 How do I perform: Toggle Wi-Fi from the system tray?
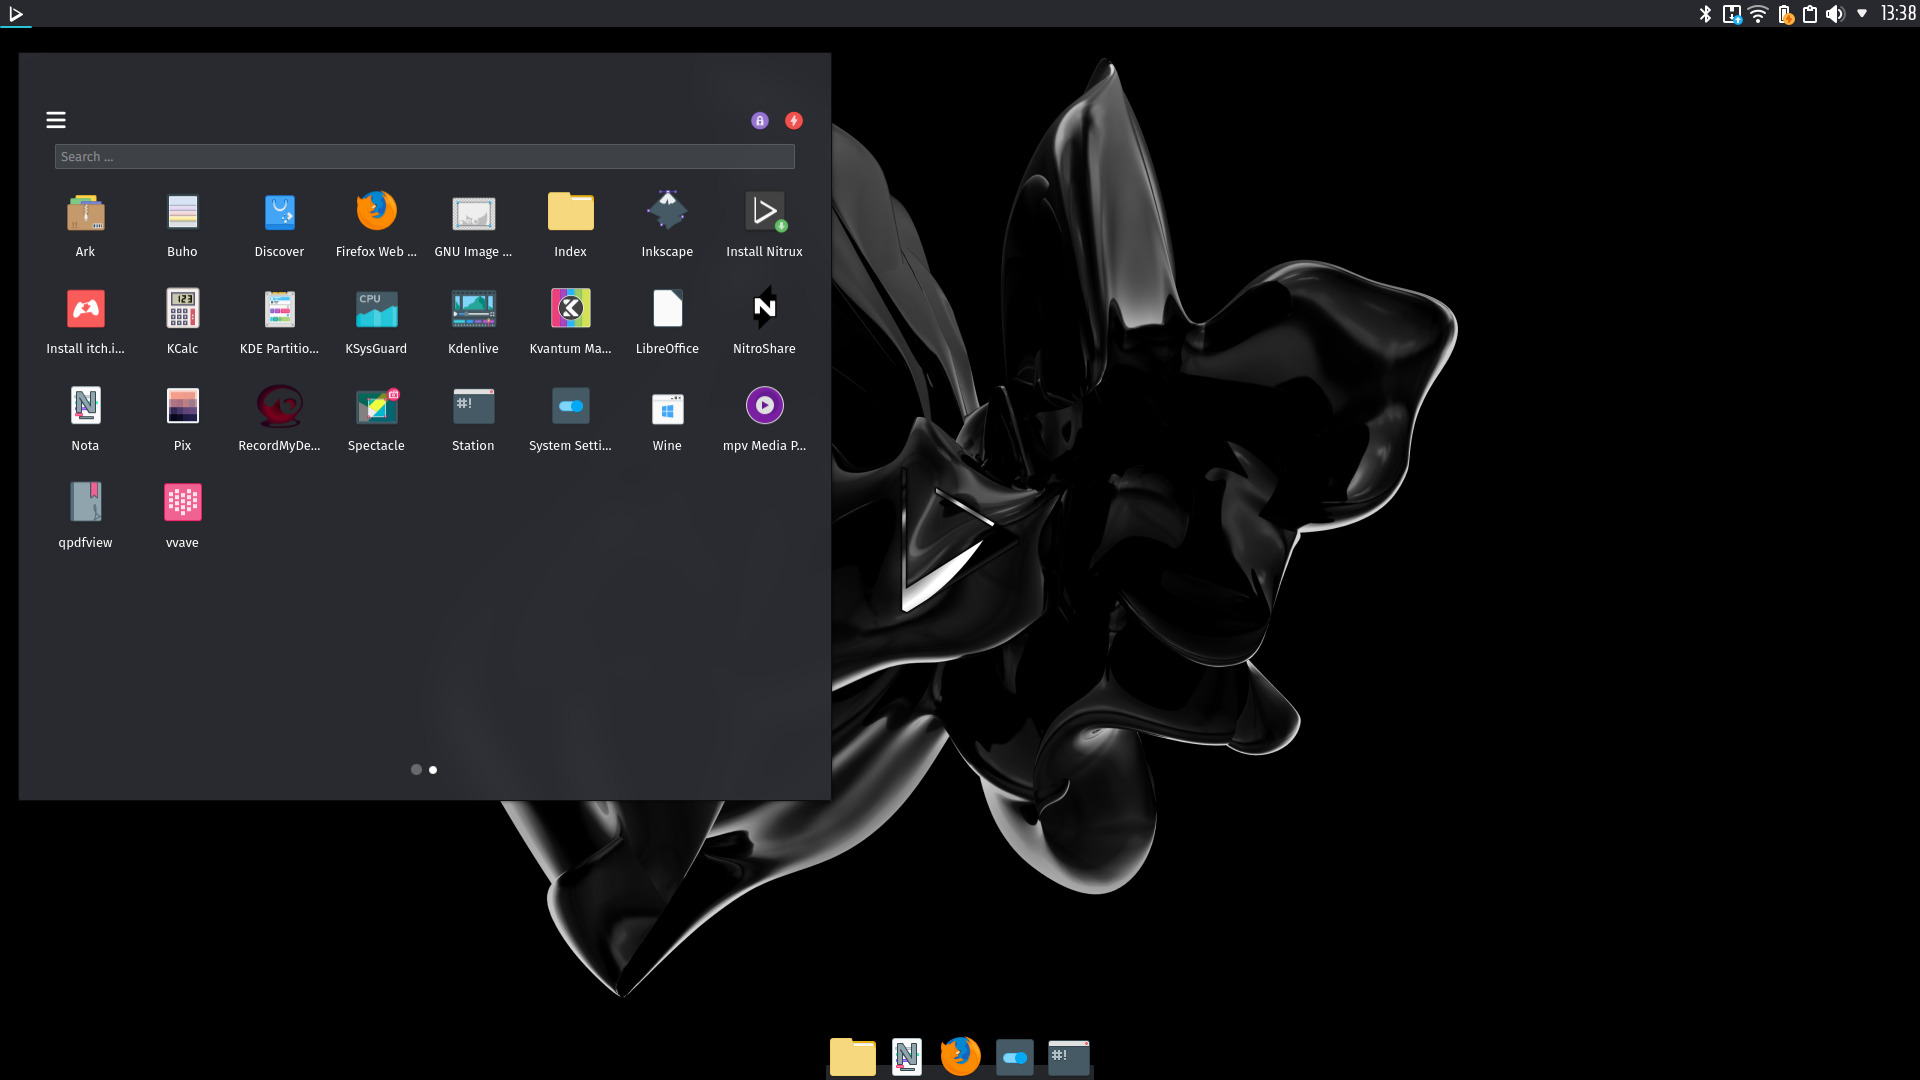click(1758, 14)
